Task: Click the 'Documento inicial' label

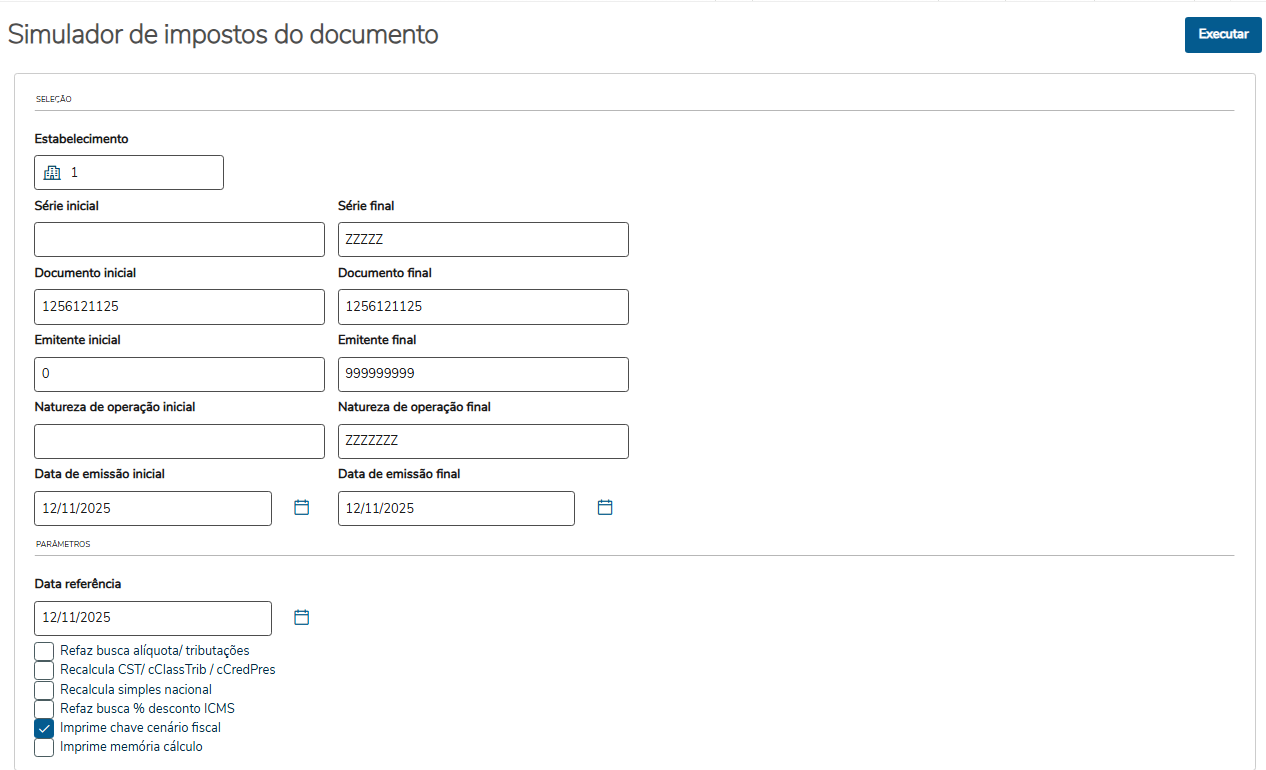Action: 85,273
